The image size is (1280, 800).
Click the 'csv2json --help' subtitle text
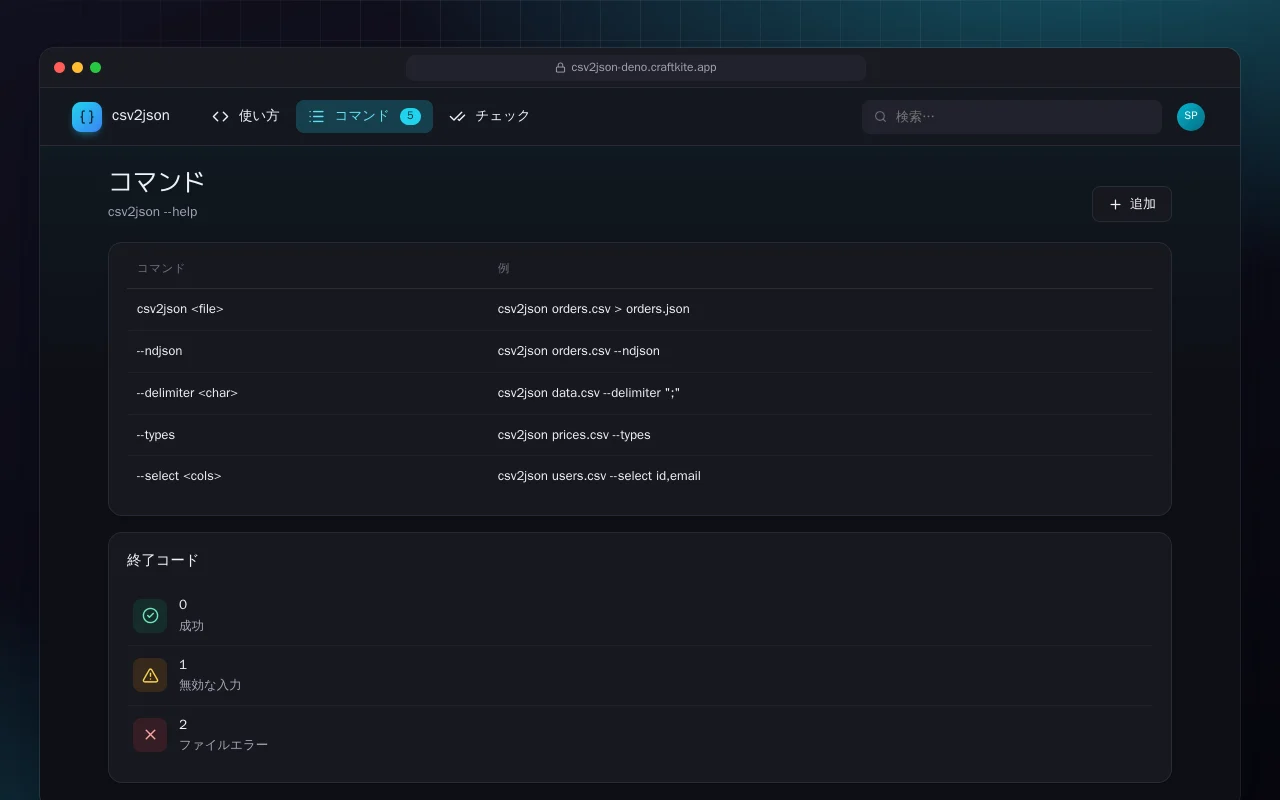(x=153, y=212)
